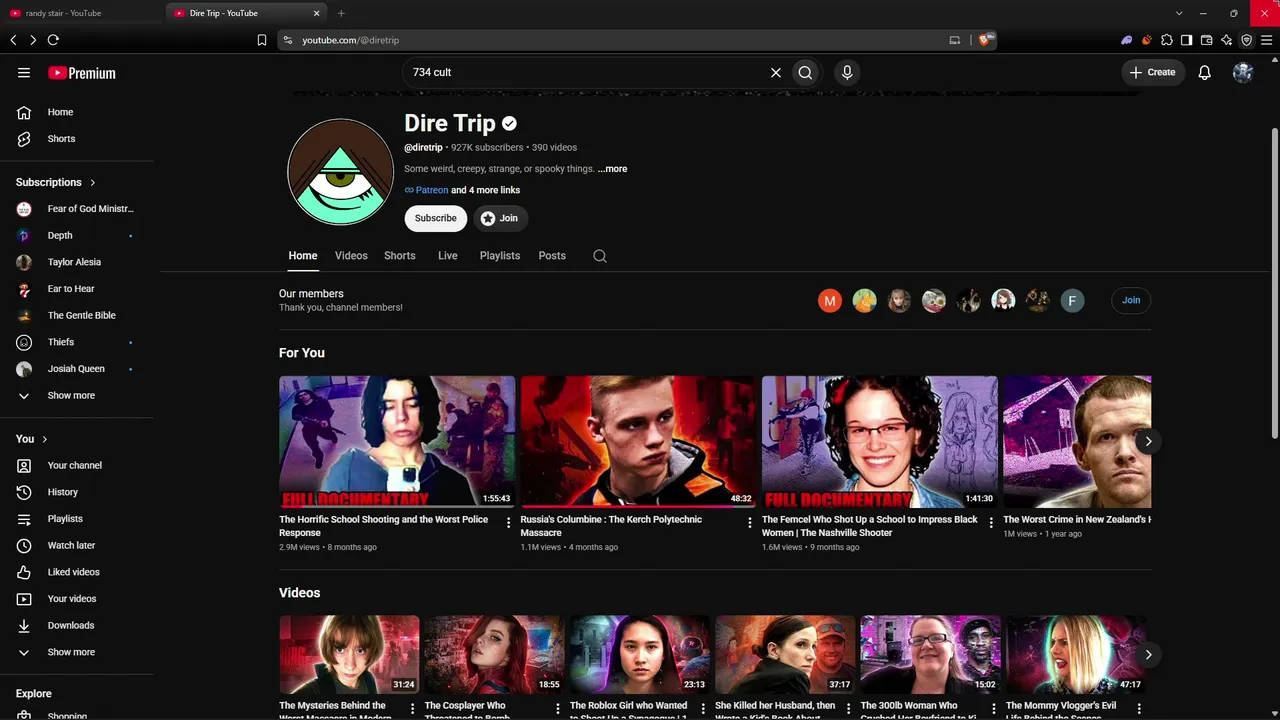The image size is (1280, 720).
Task: Click the YouTube search input field
Action: tap(585, 72)
